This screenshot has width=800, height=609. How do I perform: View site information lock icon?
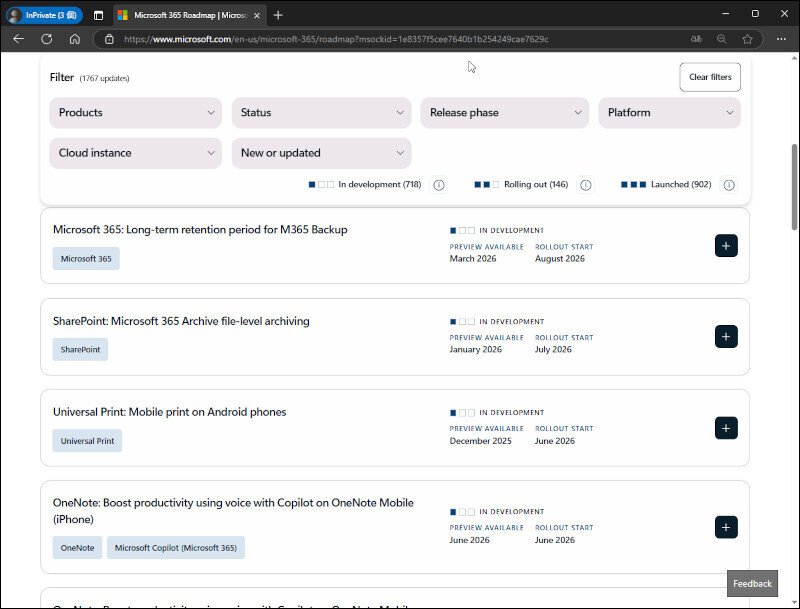[x=109, y=39]
